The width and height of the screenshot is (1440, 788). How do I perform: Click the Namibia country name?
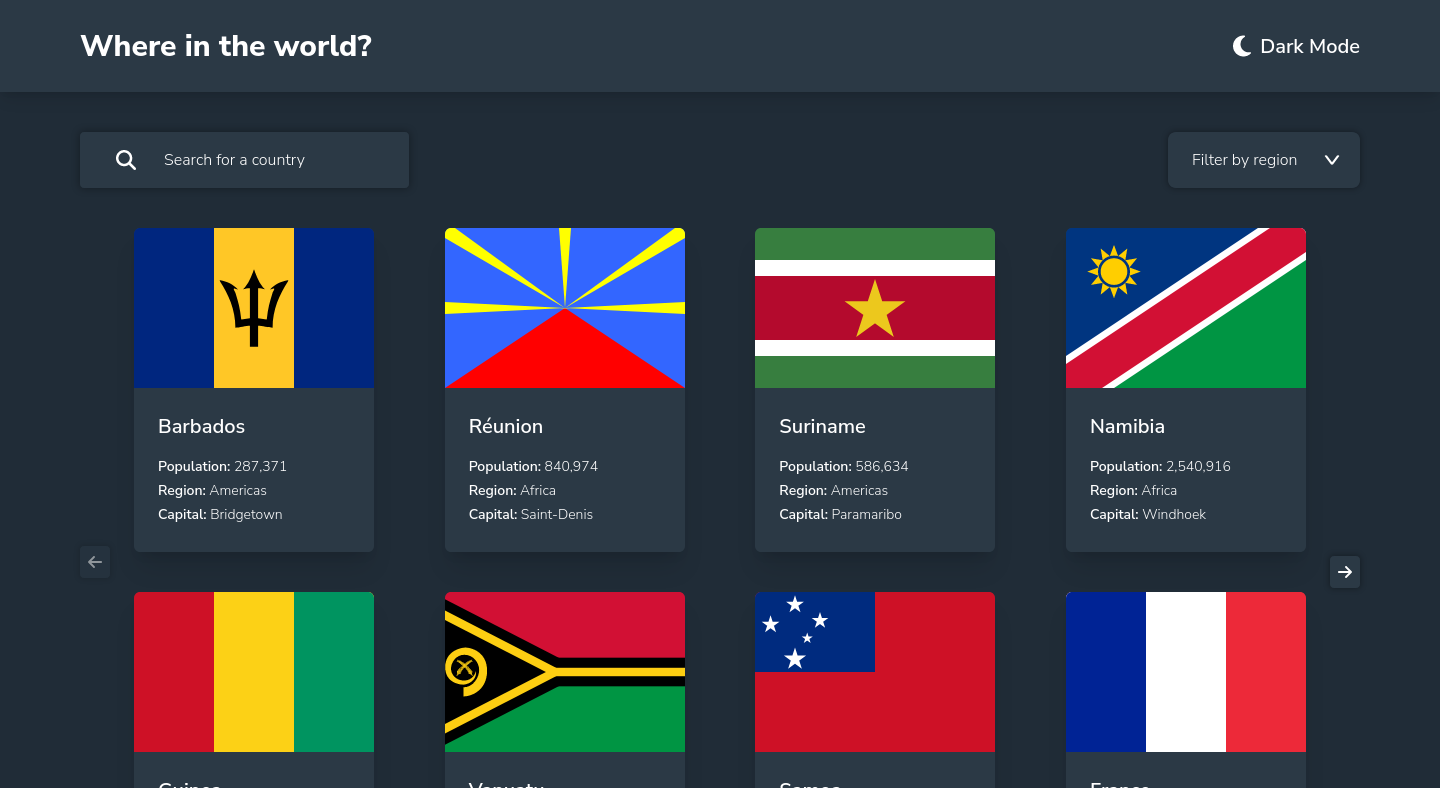point(1127,426)
